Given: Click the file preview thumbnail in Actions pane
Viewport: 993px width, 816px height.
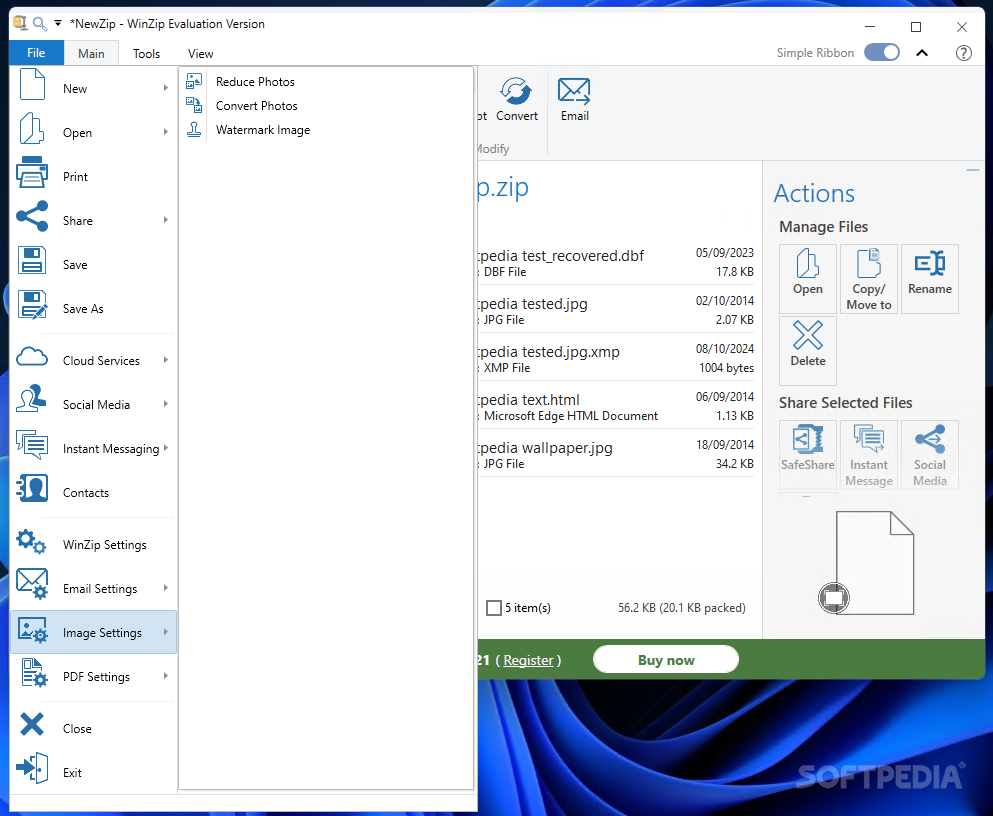Looking at the screenshot, I should coord(875,563).
